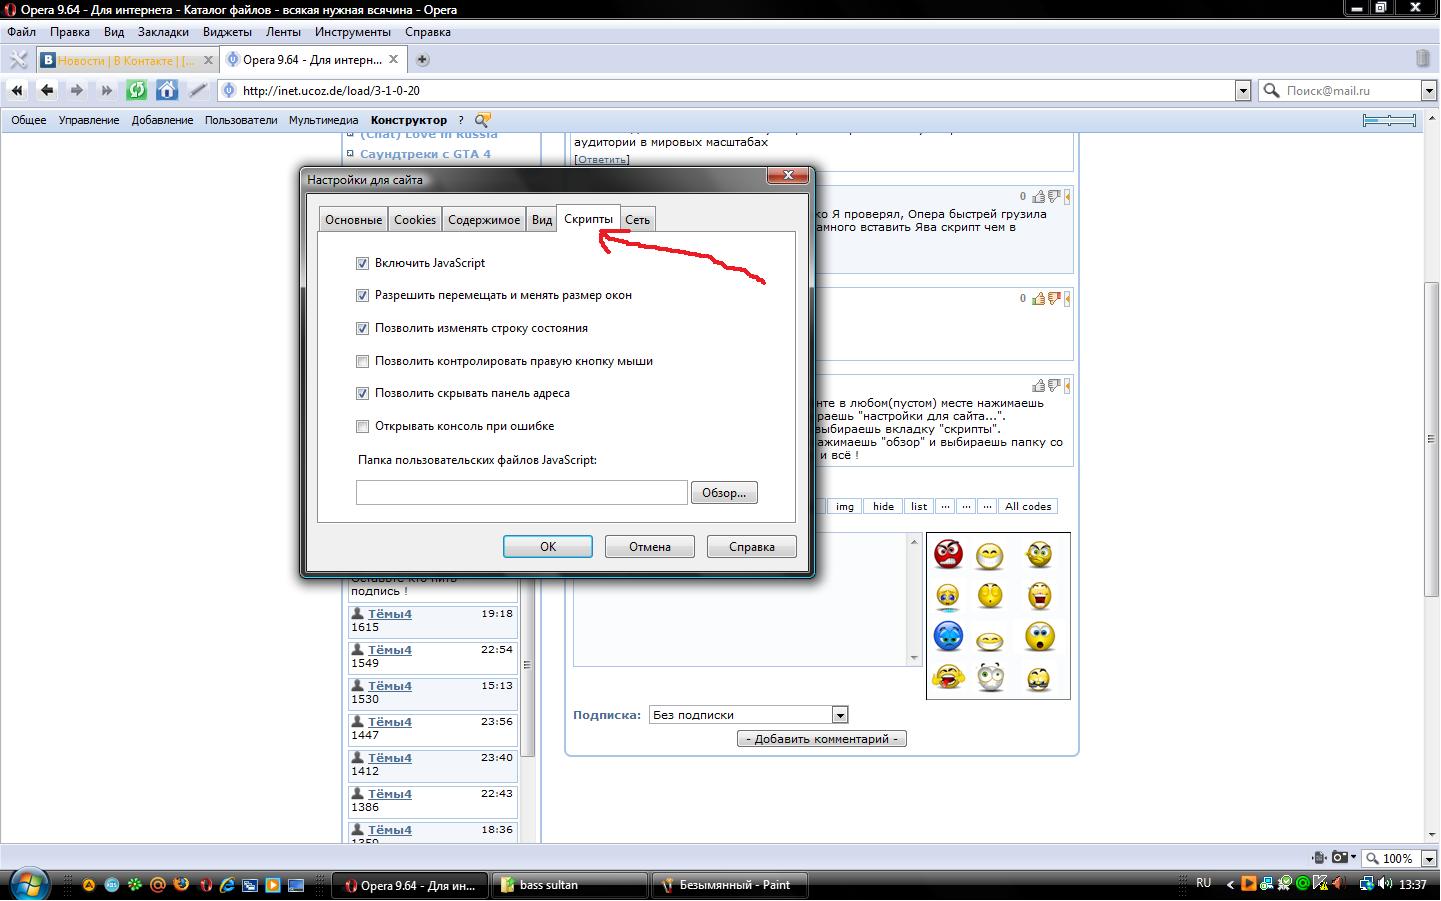The image size is (1441, 901).
Task: Toggle 'Позволить скрывать панель адреса' checkbox
Action: click(362, 393)
